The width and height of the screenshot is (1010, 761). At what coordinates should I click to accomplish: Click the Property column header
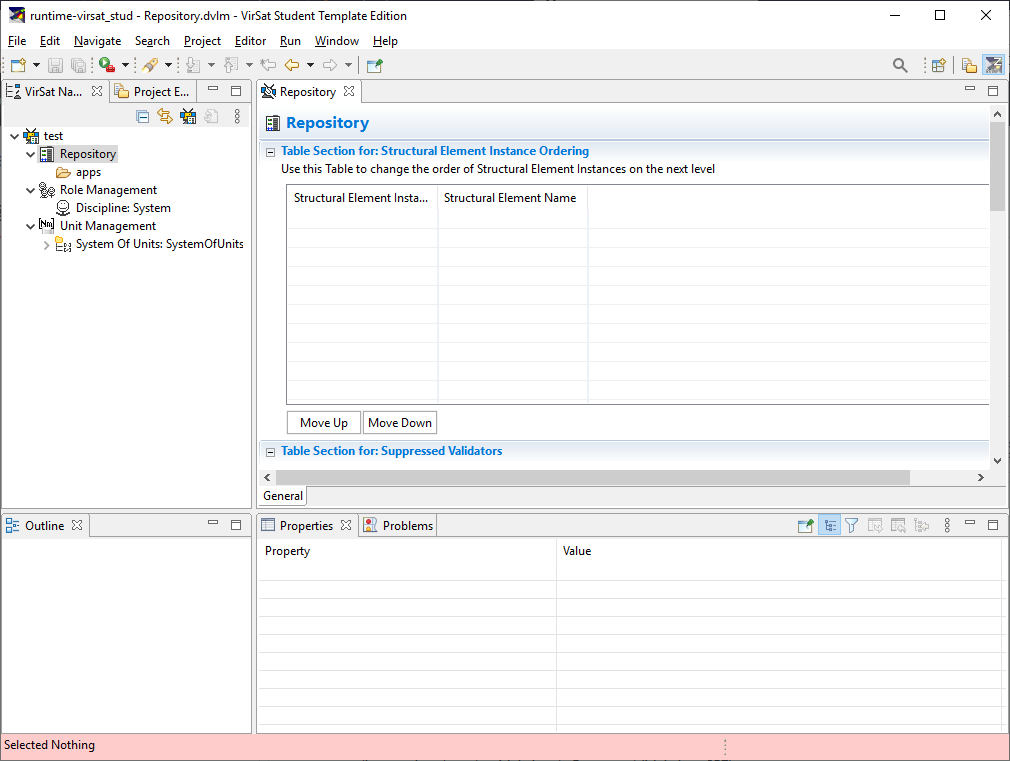coord(407,551)
